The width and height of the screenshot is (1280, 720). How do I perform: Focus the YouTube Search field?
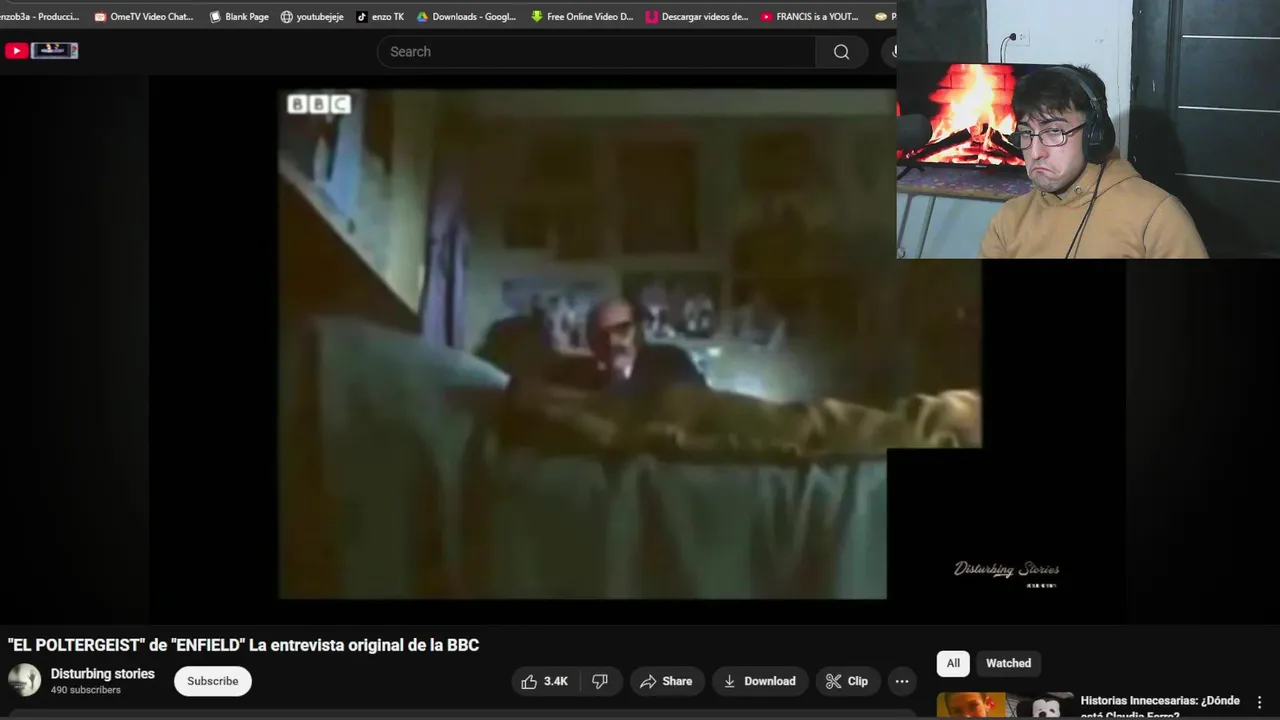pyautogui.click(x=596, y=52)
